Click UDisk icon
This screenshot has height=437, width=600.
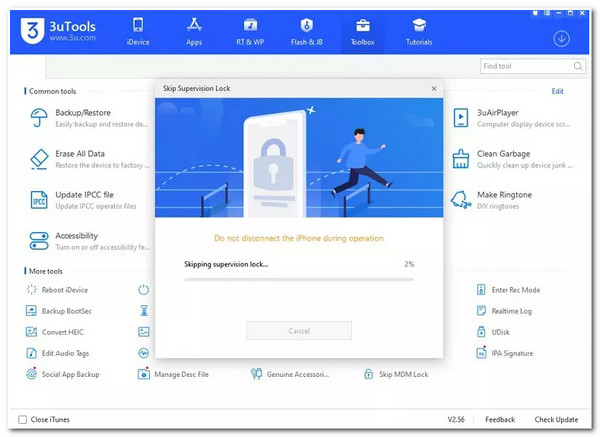pos(481,331)
